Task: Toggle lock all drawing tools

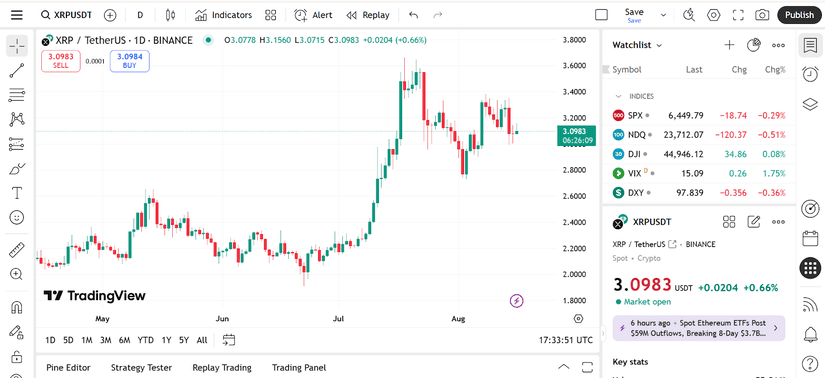Action: (x=17, y=357)
